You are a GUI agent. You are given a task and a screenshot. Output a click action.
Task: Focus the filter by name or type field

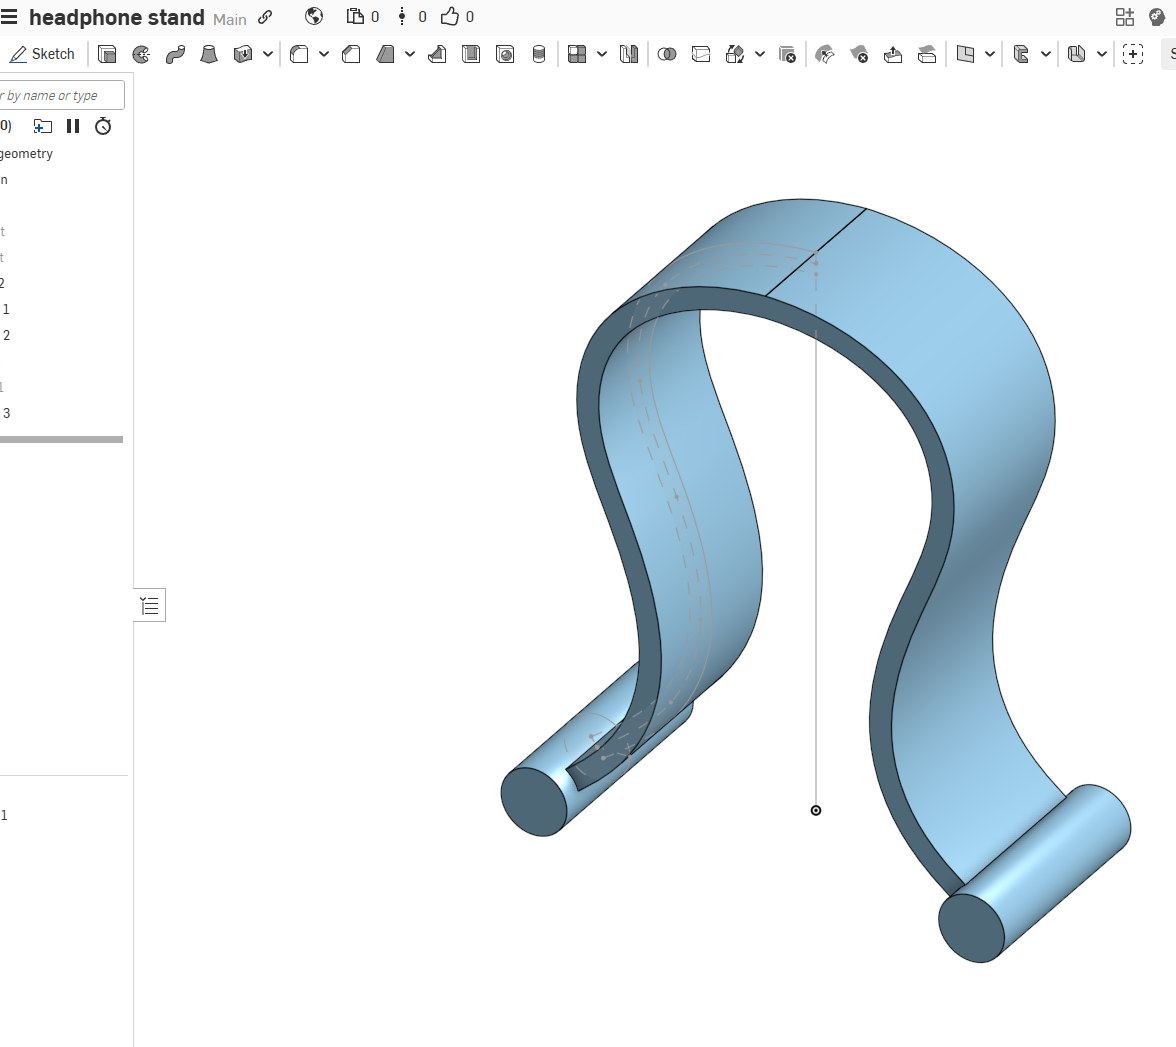click(x=62, y=95)
